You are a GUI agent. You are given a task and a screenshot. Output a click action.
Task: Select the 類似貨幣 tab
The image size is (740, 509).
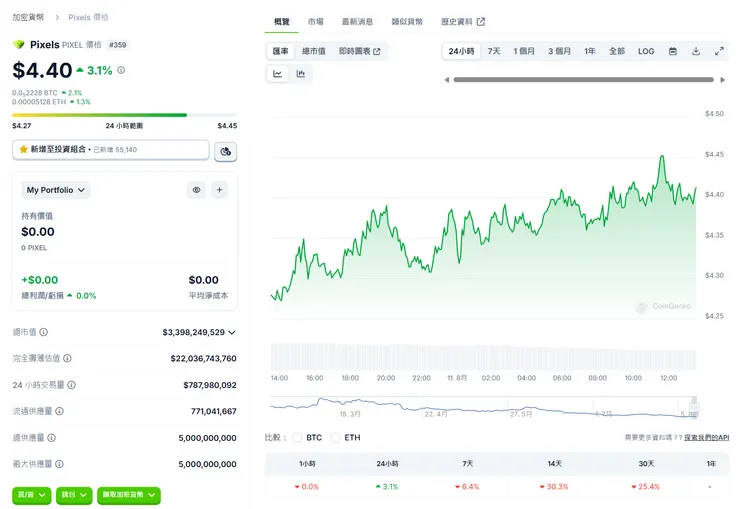[x=407, y=22]
